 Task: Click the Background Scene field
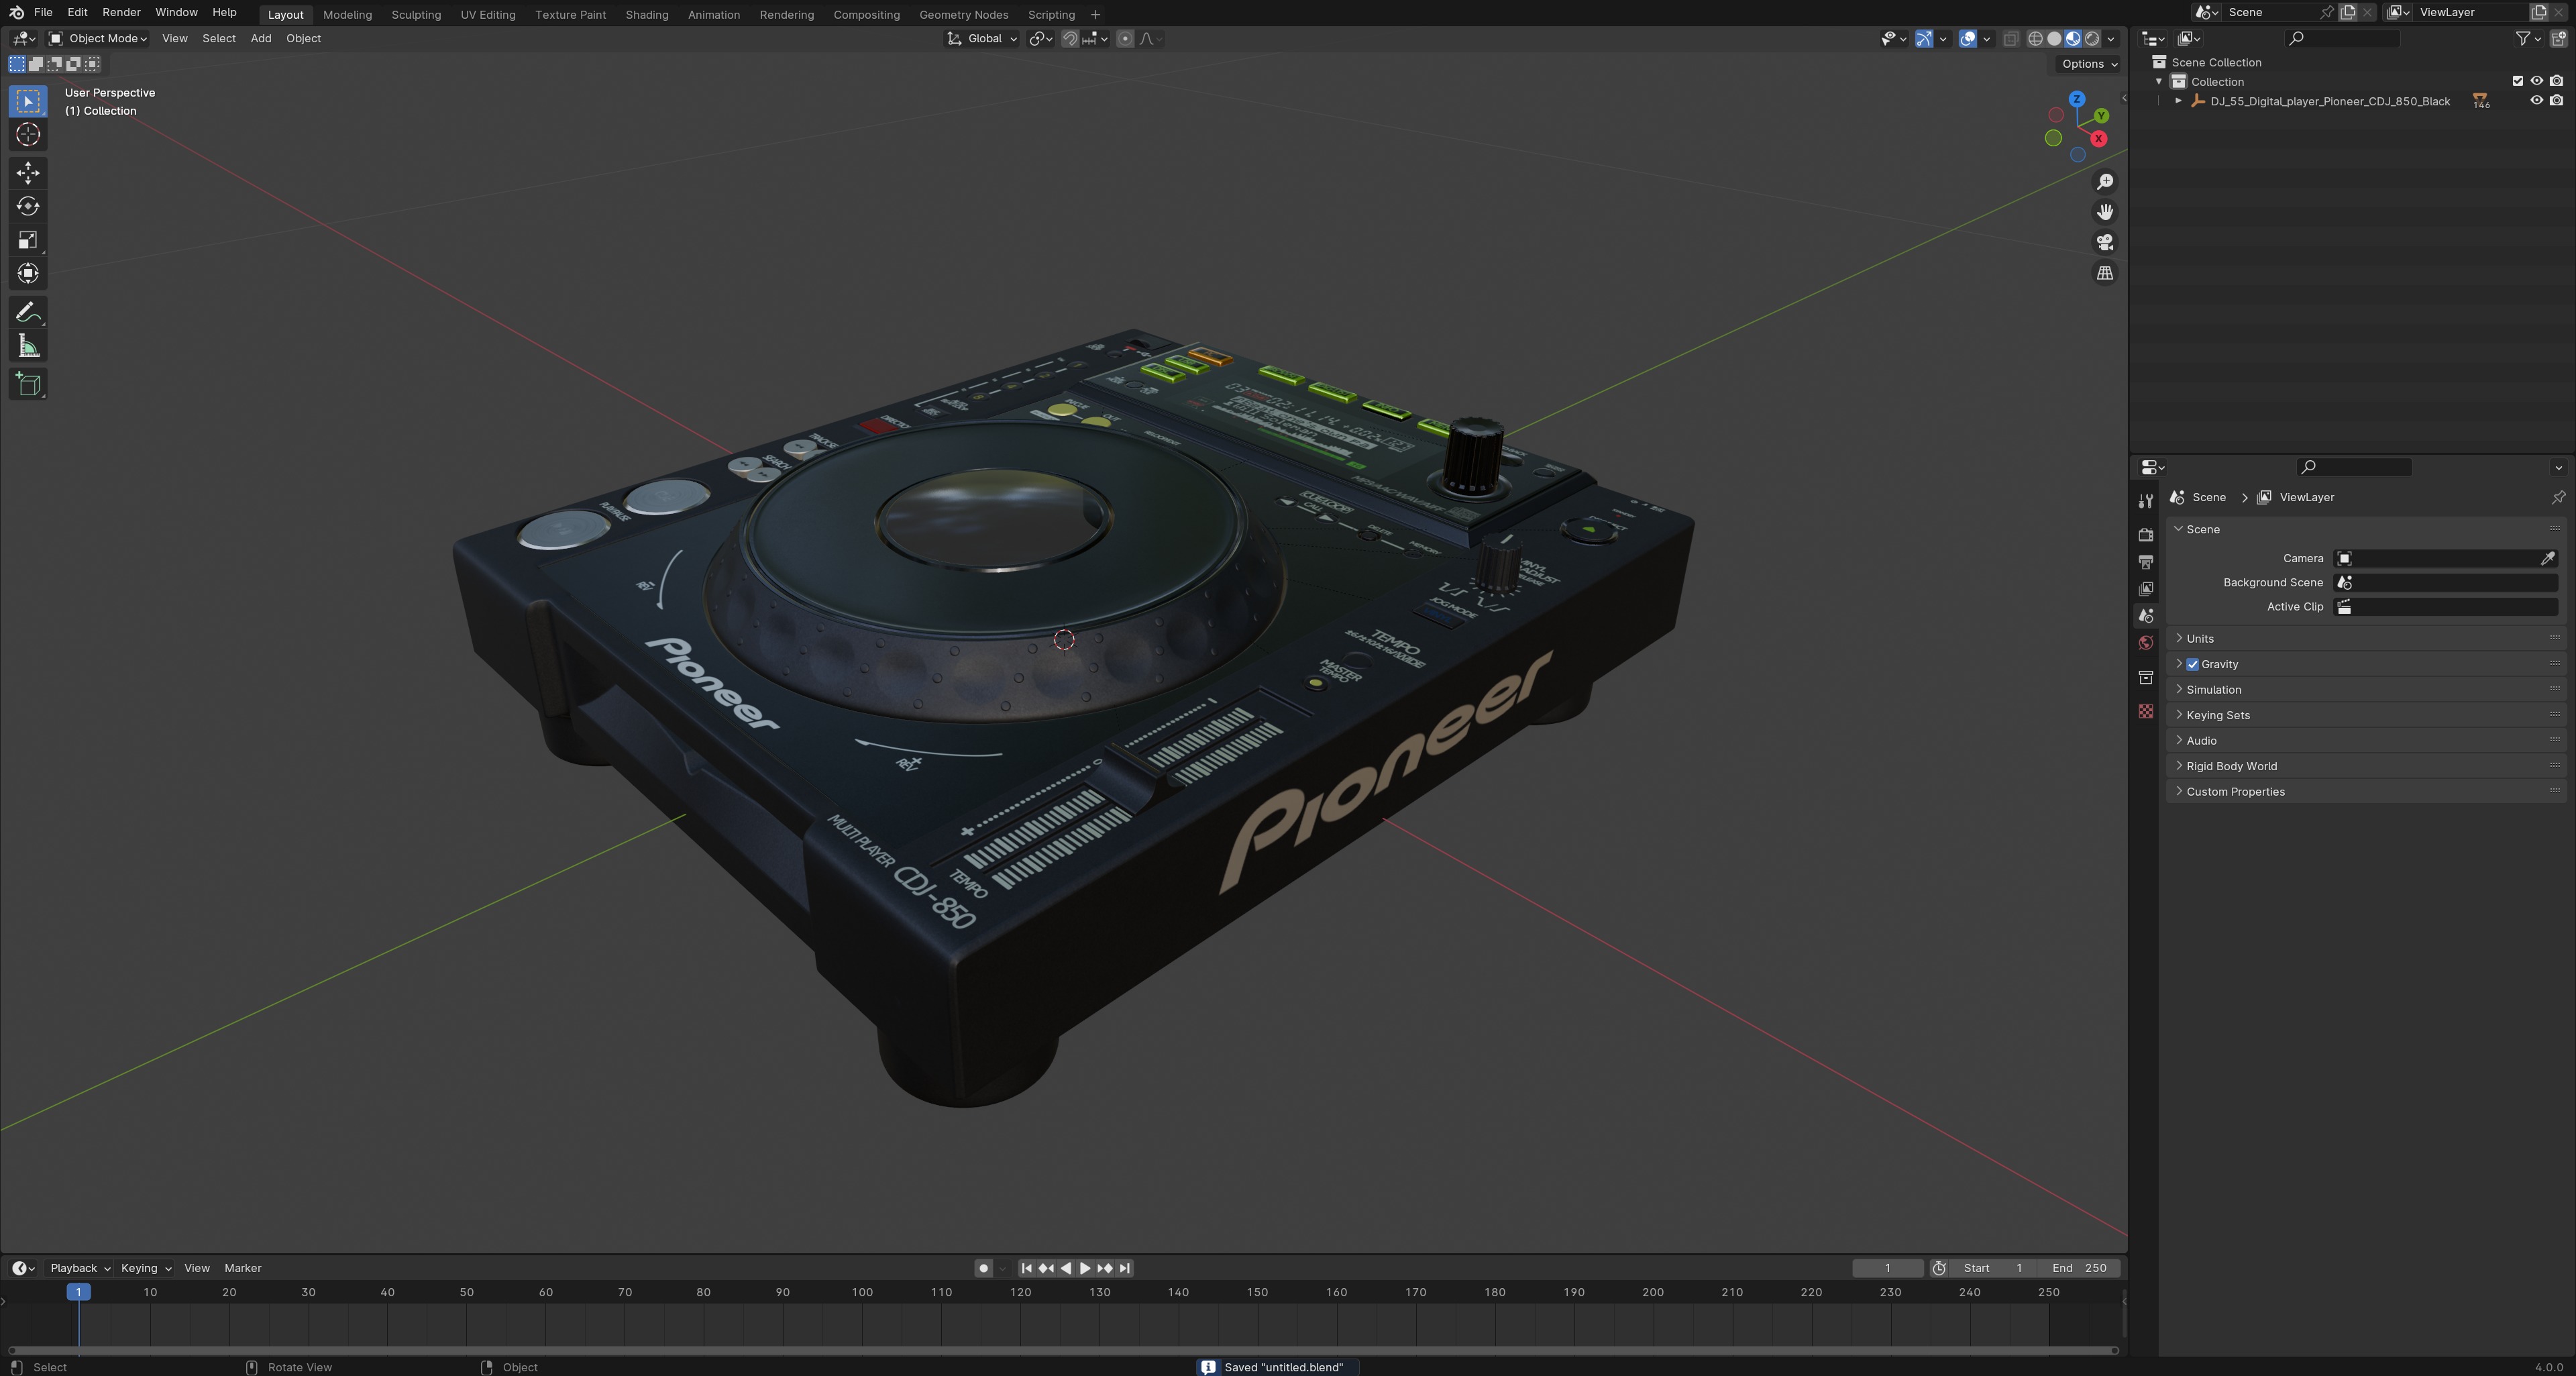pos(2445,582)
